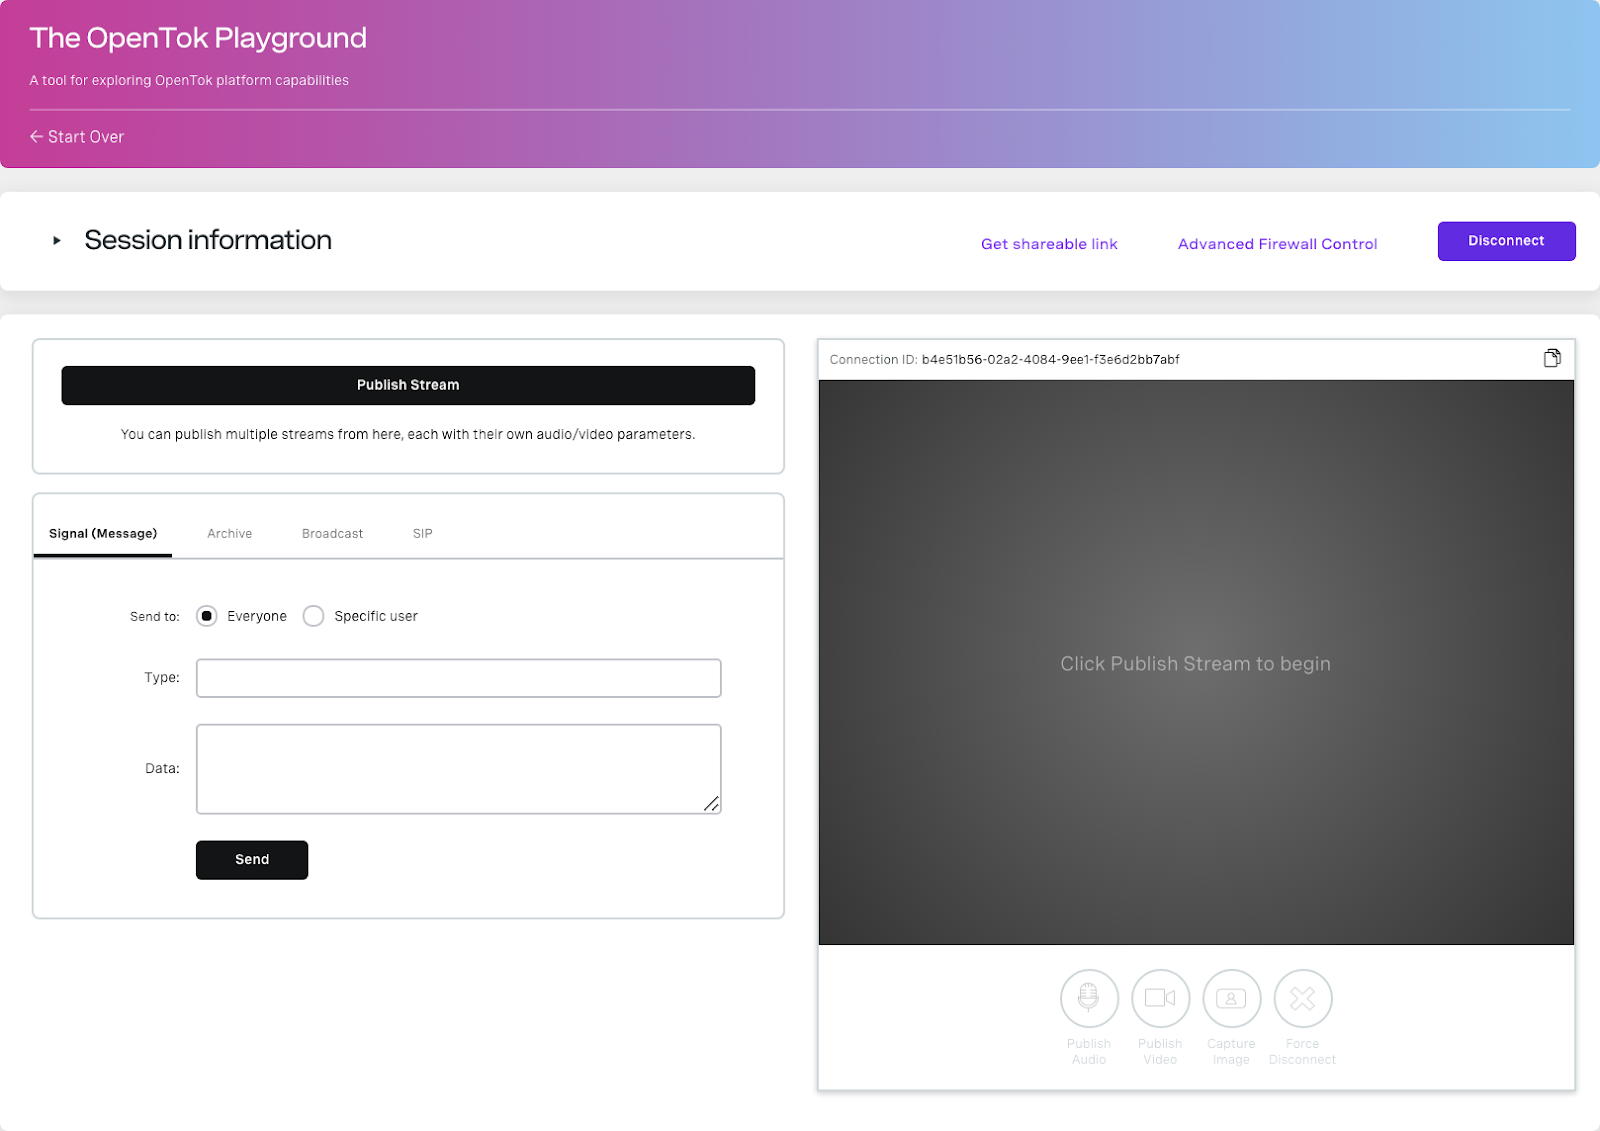Click the Session information heading
Image resolution: width=1600 pixels, height=1131 pixels.
coord(208,240)
